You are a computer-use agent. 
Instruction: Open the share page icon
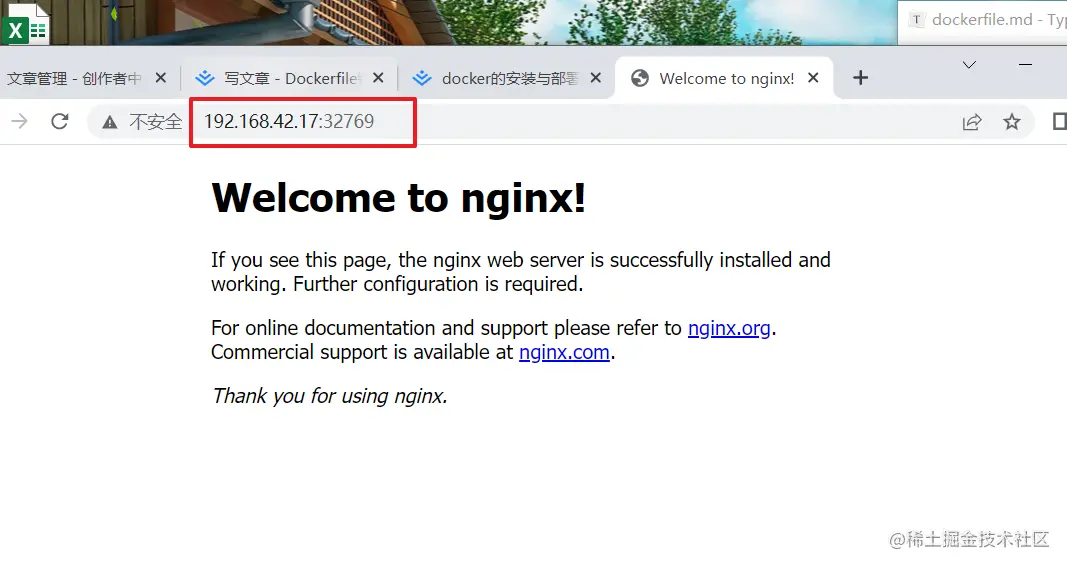(x=972, y=122)
